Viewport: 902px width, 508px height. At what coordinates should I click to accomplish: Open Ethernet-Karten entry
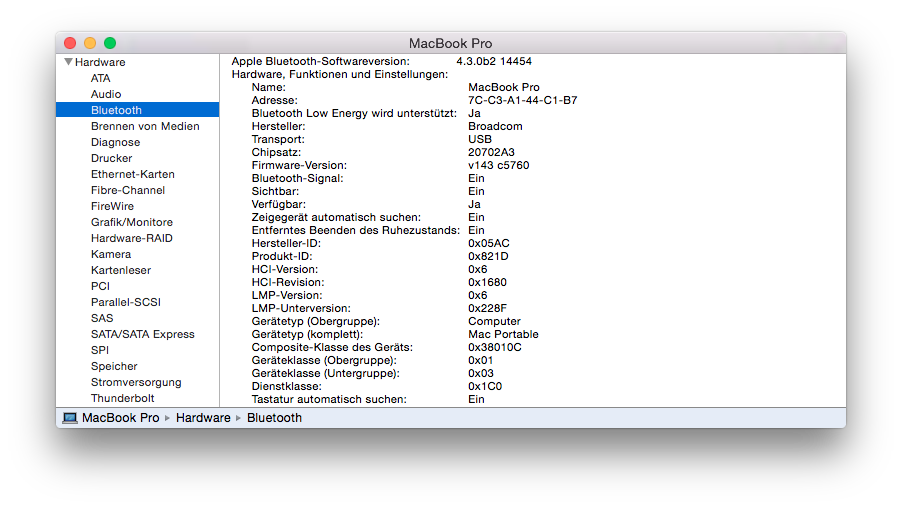[x=132, y=174]
